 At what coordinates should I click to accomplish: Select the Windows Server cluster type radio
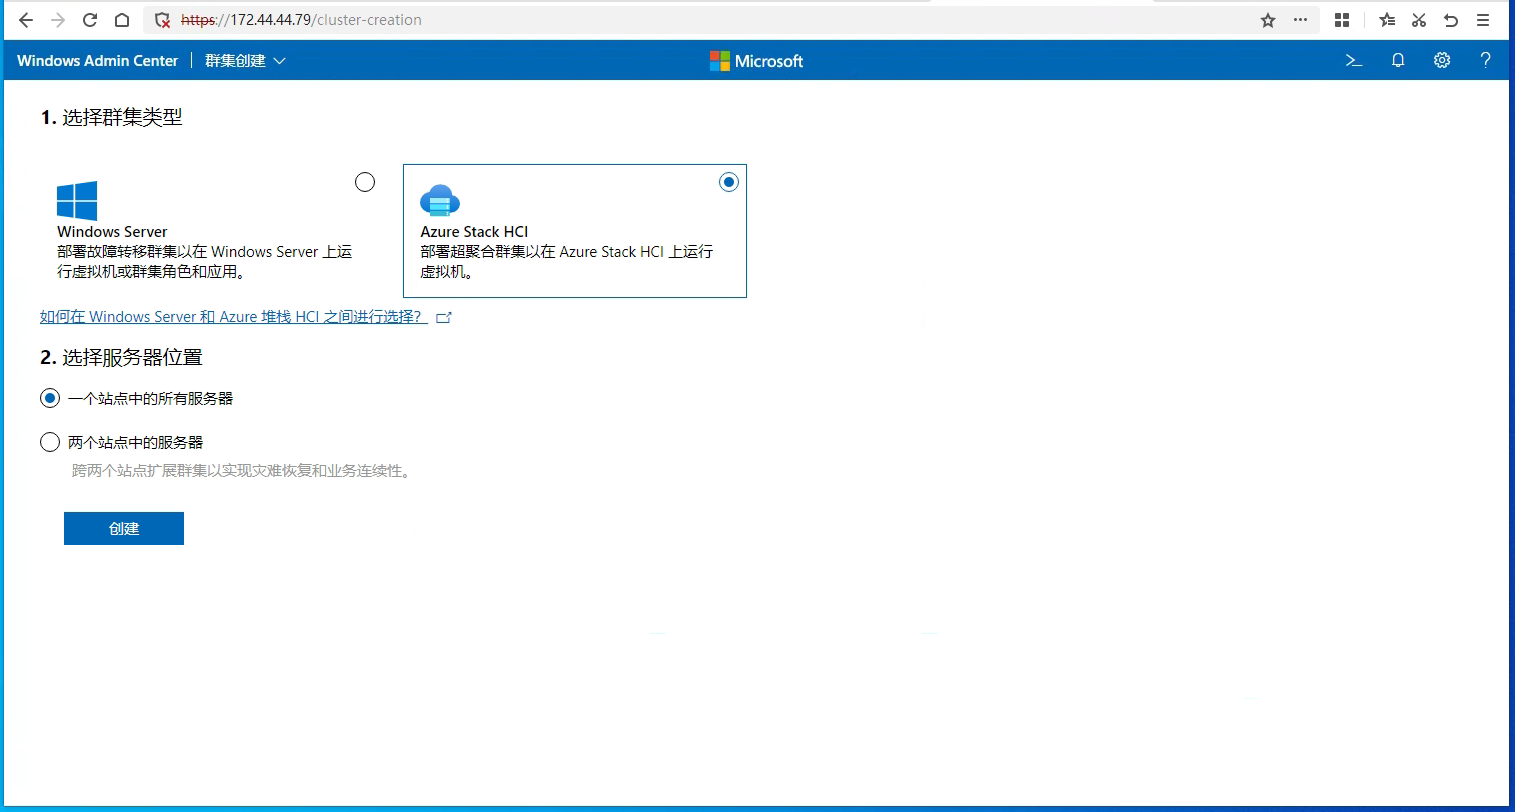(365, 182)
